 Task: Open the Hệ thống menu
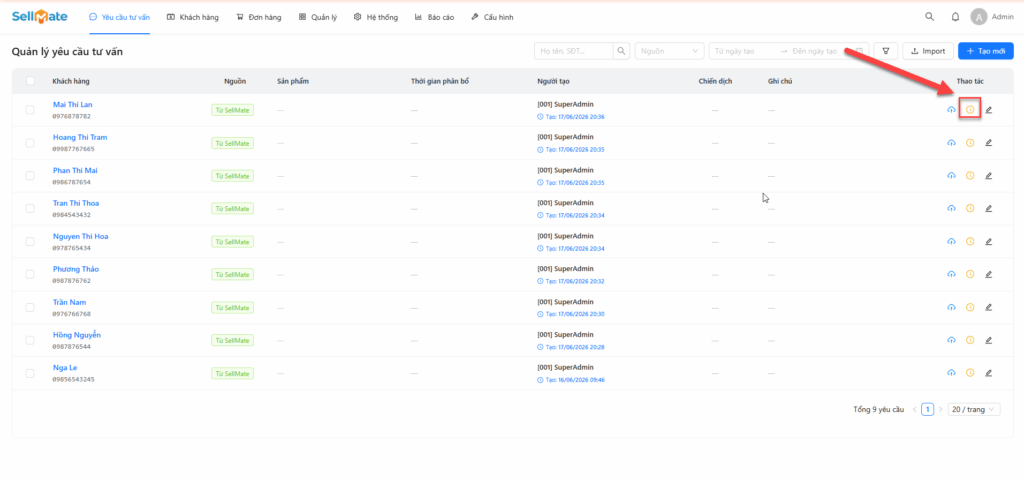[376, 18]
